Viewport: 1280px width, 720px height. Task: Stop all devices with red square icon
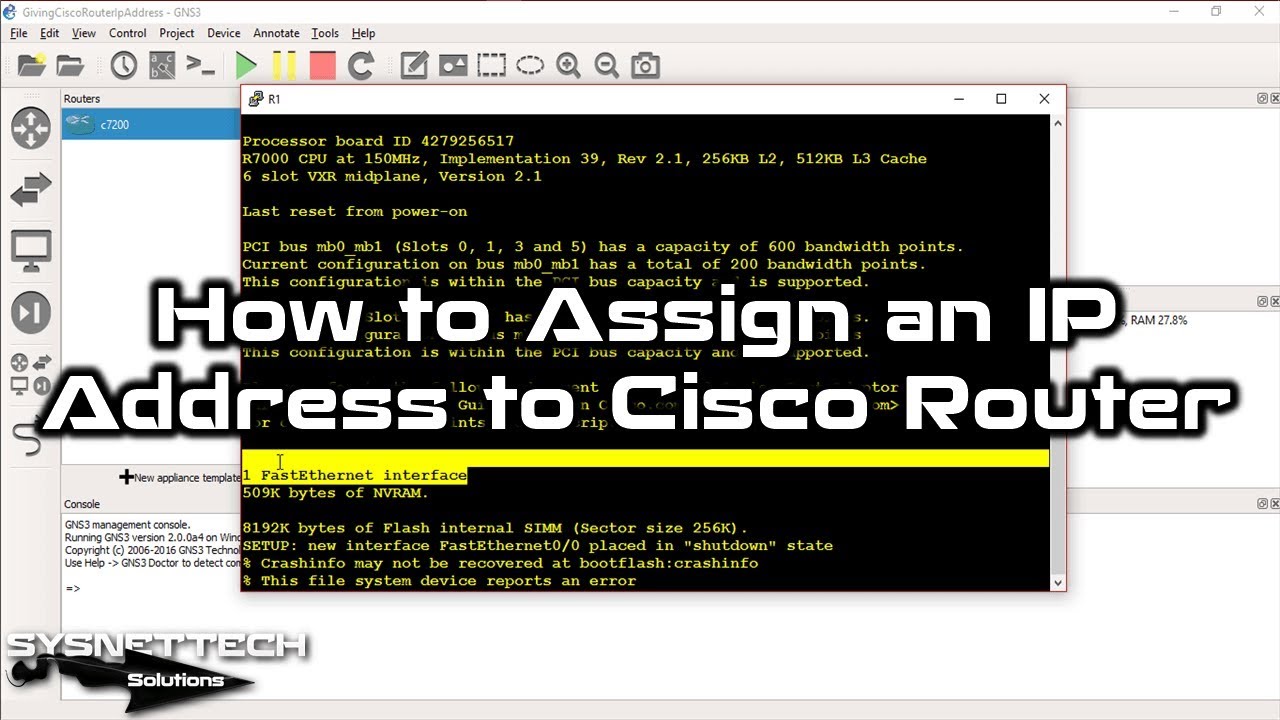coord(322,66)
